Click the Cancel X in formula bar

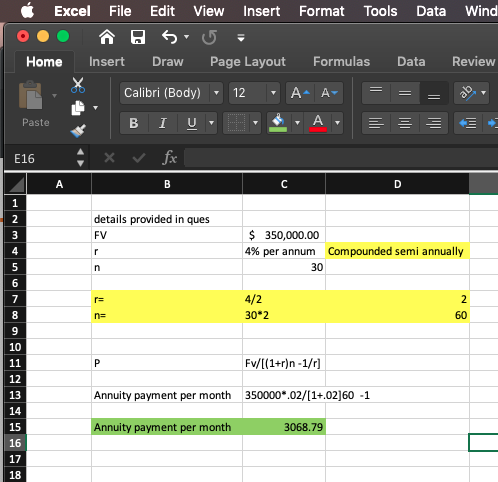(x=109, y=158)
